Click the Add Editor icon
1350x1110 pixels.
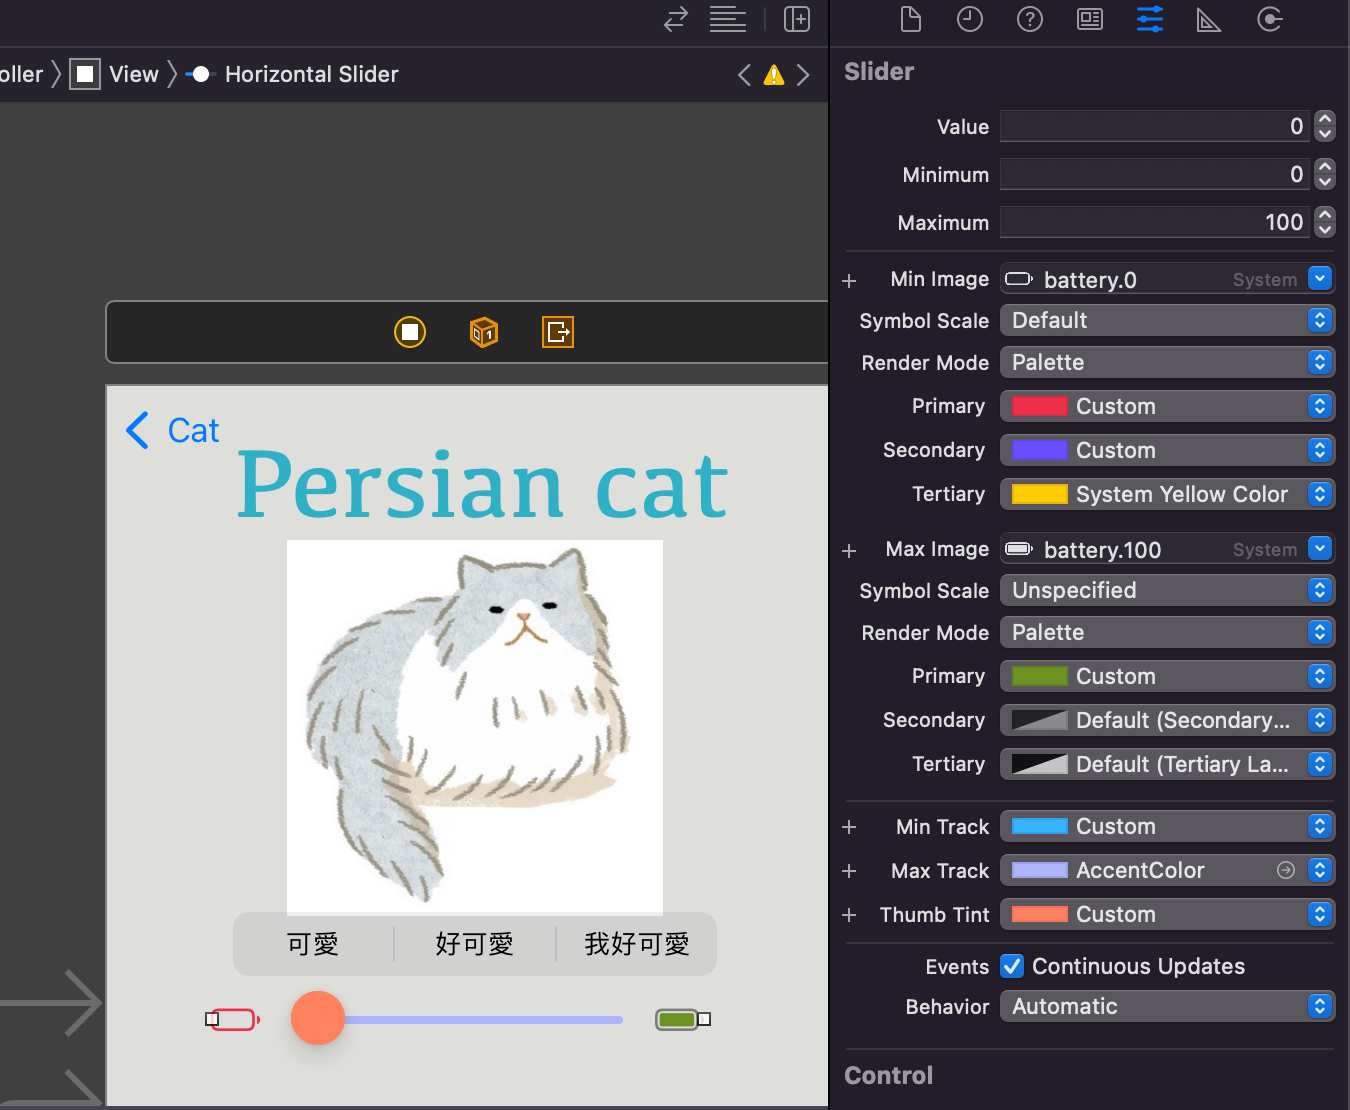point(797,19)
